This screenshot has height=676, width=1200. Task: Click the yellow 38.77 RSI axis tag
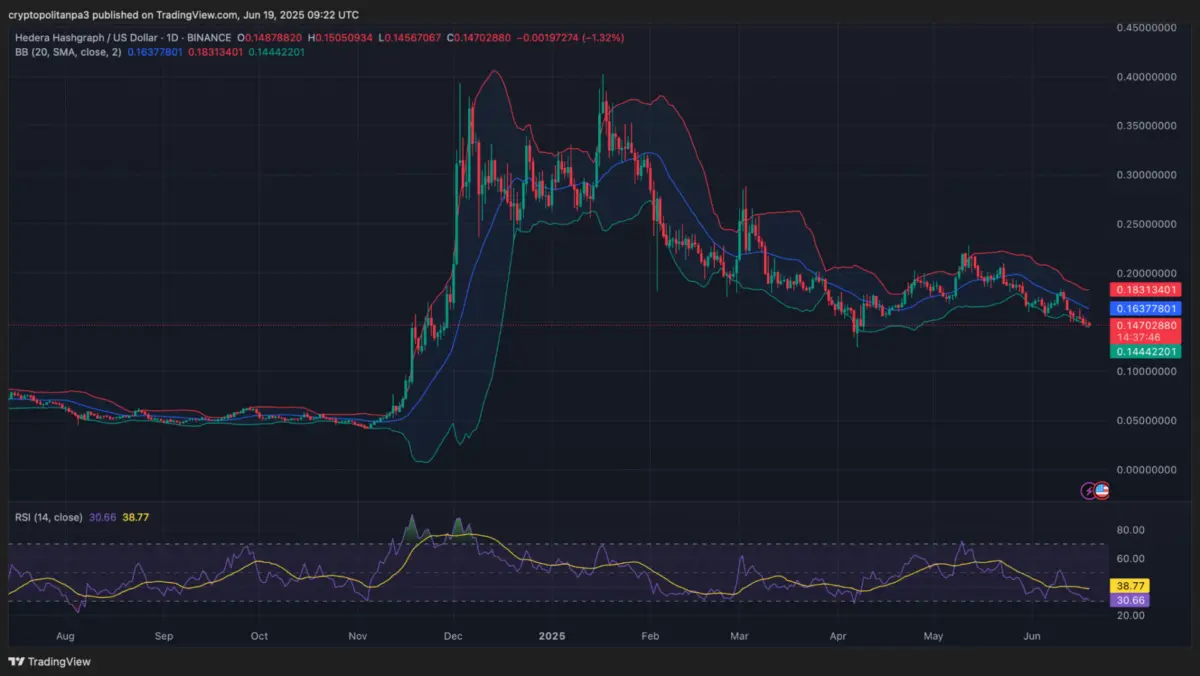[x=1132, y=586]
